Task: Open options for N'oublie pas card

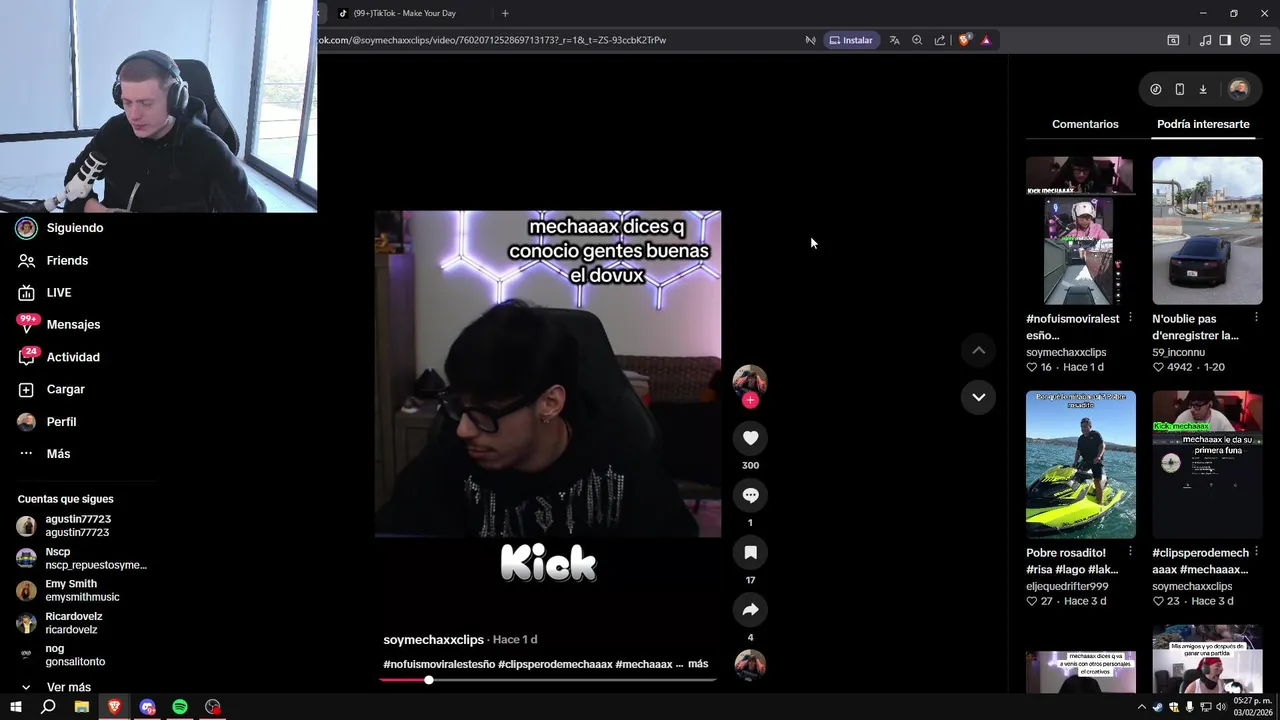Action: tap(1257, 318)
